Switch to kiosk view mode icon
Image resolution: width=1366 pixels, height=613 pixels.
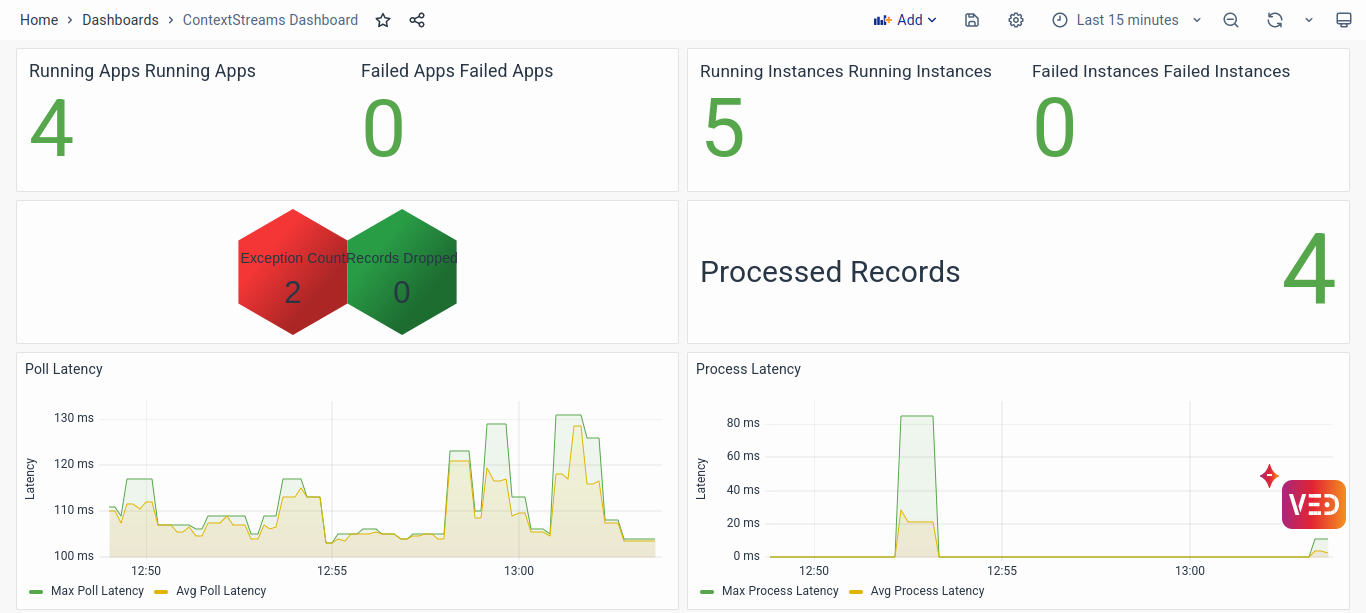tap(1344, 20)
